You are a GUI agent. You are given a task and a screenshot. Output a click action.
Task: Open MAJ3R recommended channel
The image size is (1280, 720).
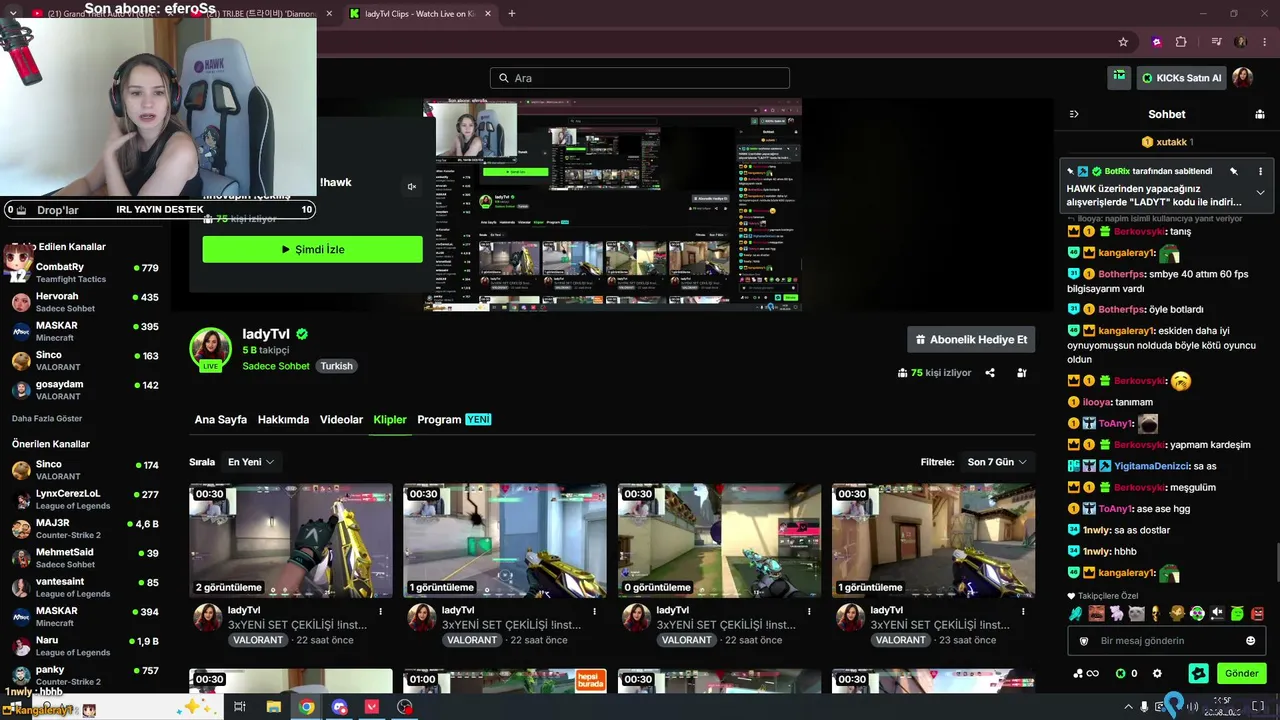85,529
